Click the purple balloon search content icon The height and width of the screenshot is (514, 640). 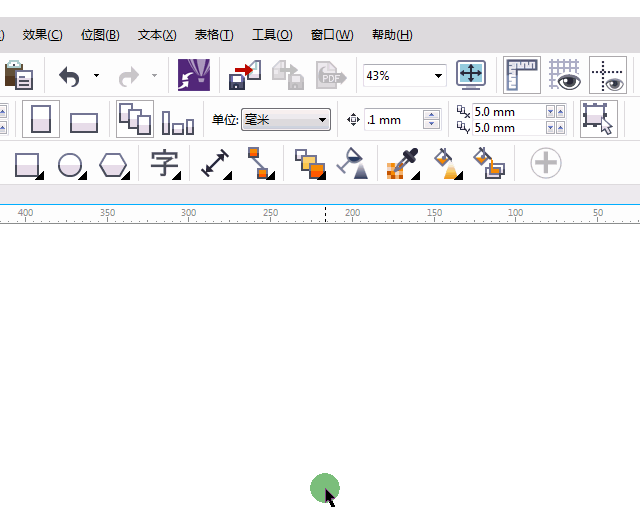click(194, 75)
